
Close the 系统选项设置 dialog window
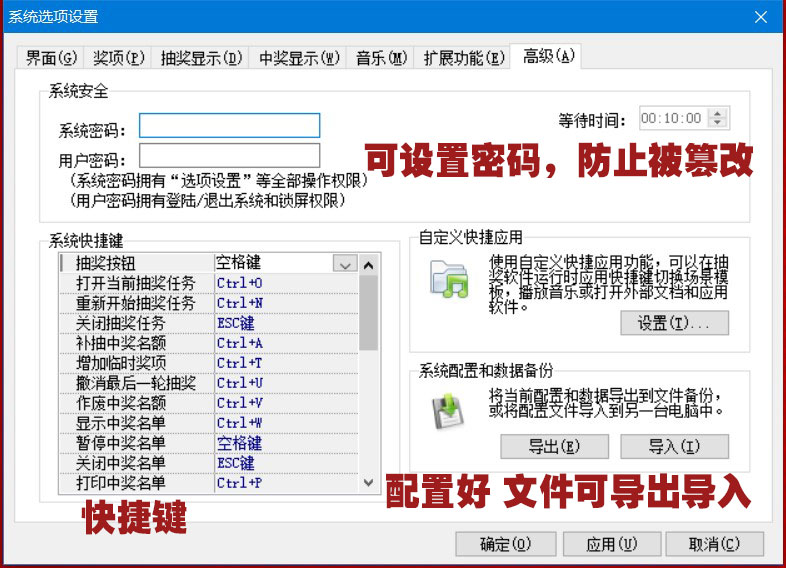pyautogui.click(x=761, y=18)
